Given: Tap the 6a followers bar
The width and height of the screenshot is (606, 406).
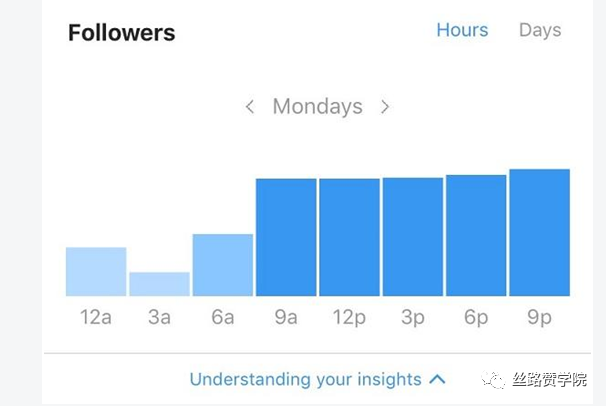Looking at the screenshot, I should click(x=222, y=265).
